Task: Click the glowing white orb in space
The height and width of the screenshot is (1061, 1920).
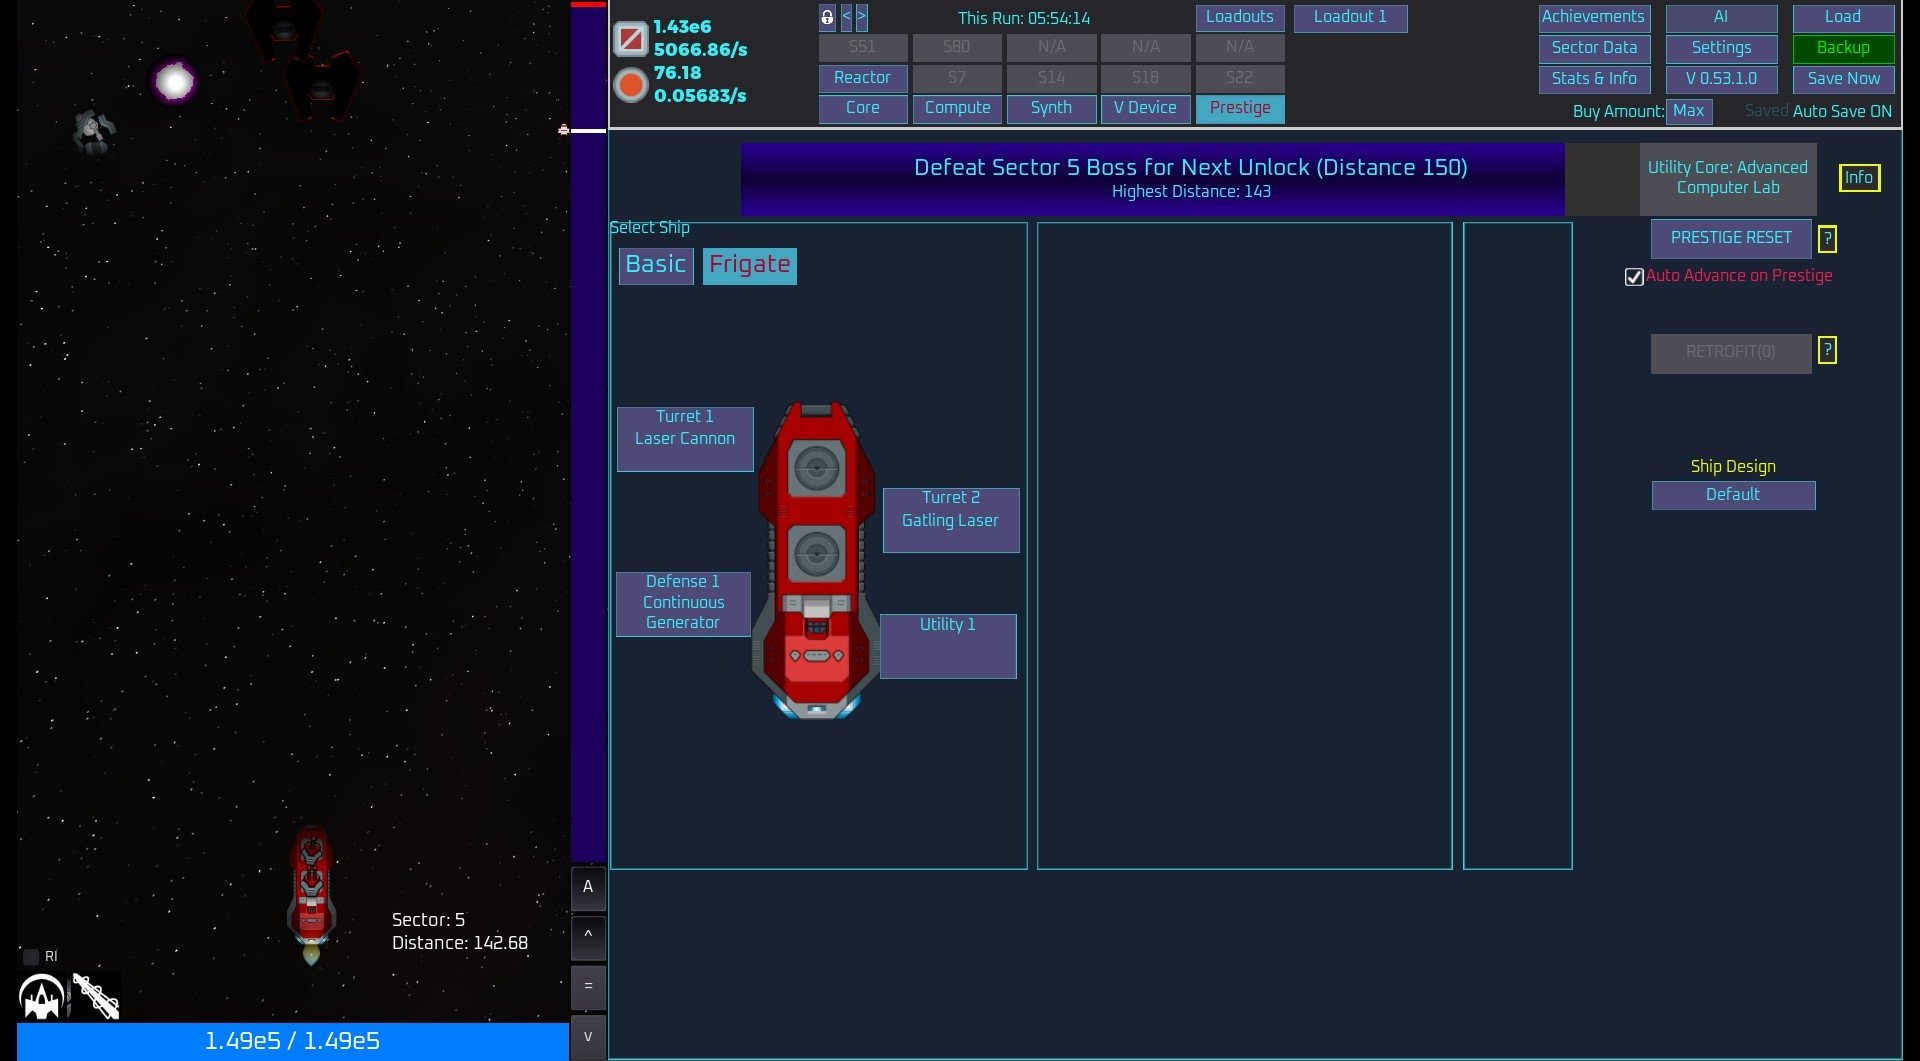Action: 175,81
